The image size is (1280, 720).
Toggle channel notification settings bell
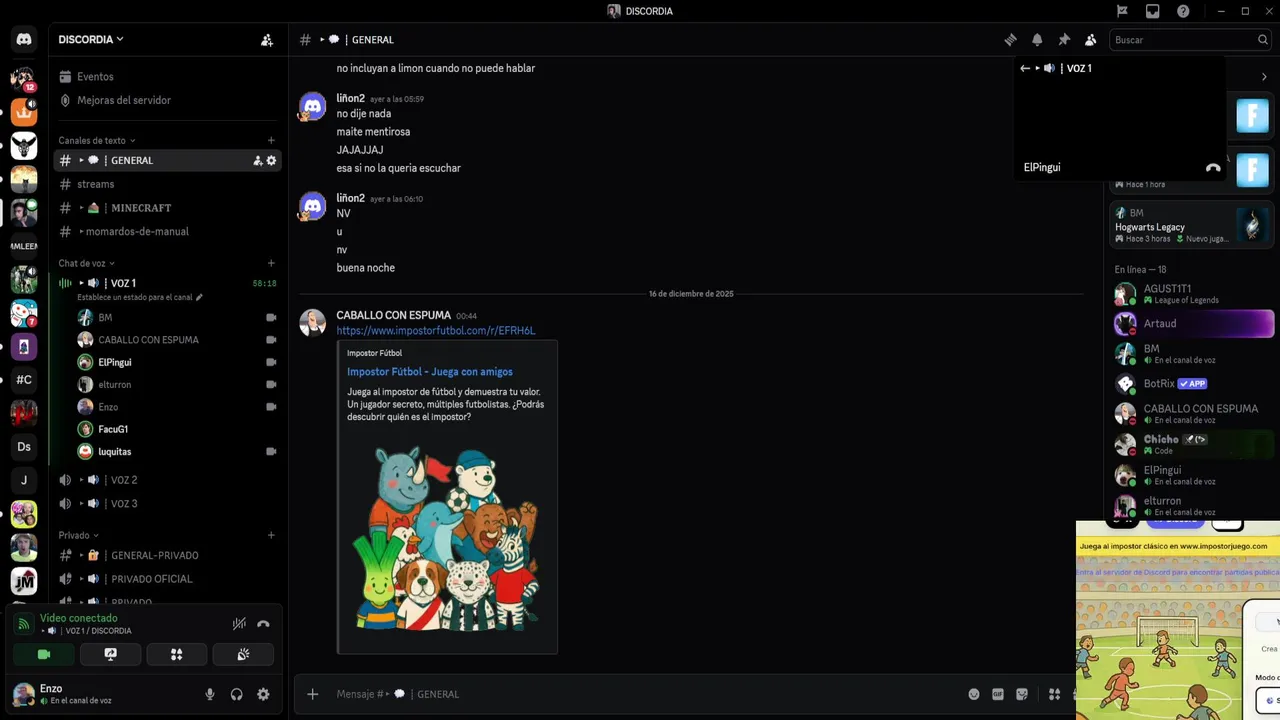(x=1037, y=40)
